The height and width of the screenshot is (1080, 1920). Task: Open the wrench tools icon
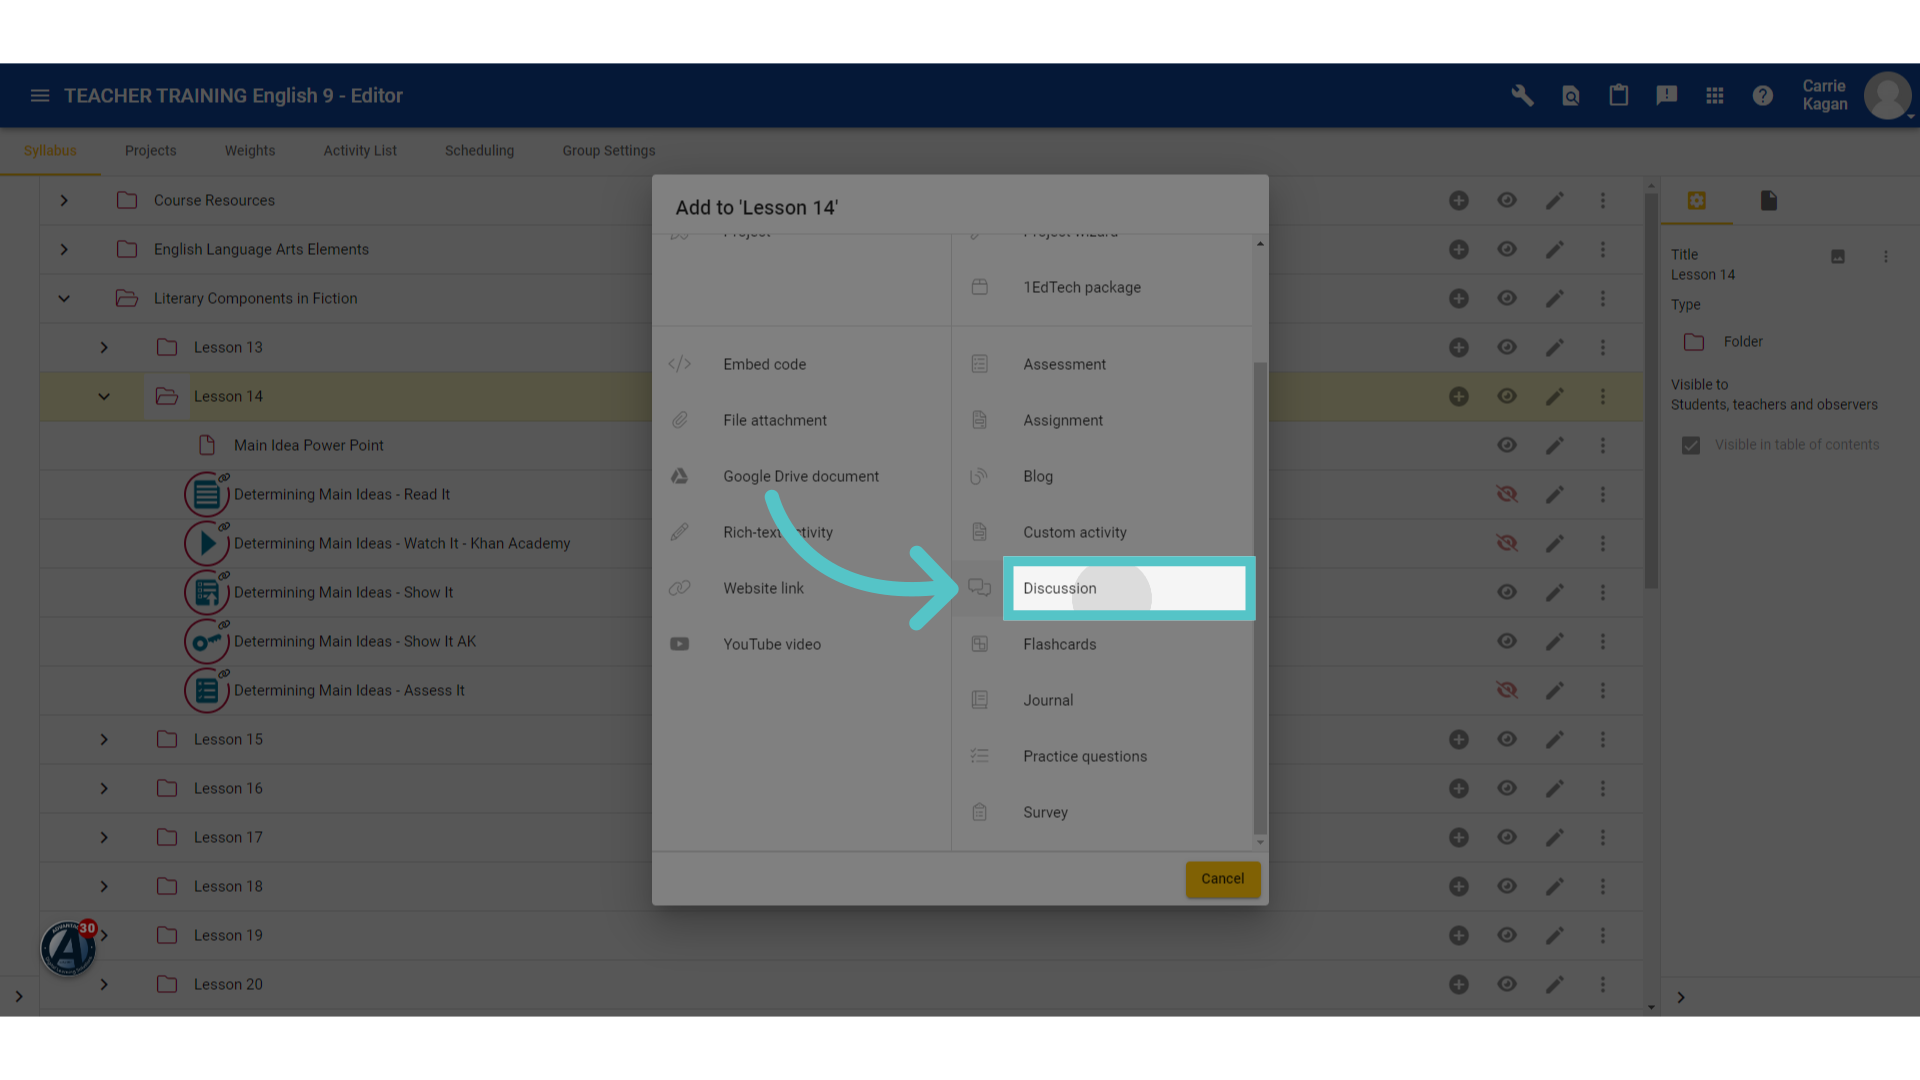point(1522,95)
